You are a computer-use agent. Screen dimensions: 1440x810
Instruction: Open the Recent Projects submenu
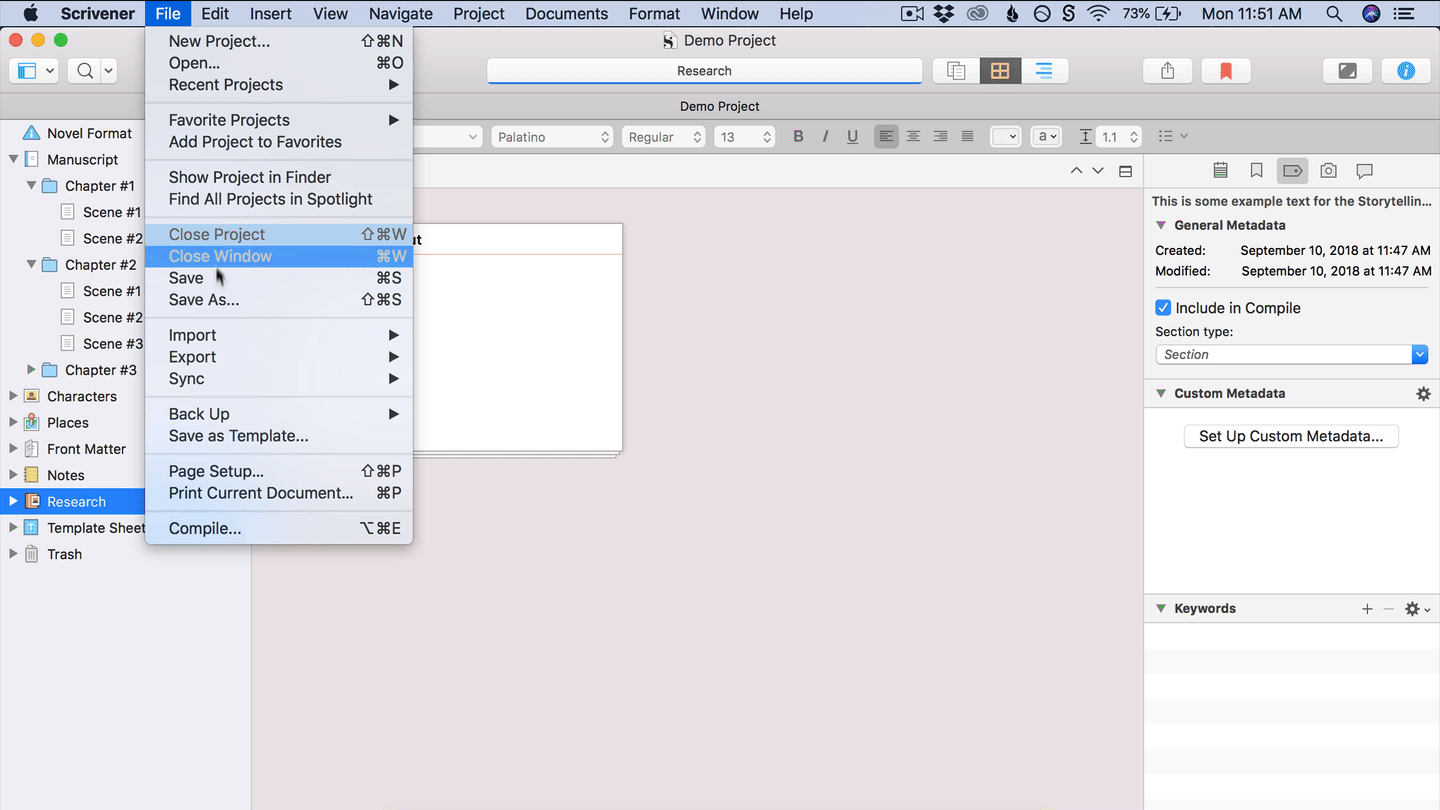point(279,85)
